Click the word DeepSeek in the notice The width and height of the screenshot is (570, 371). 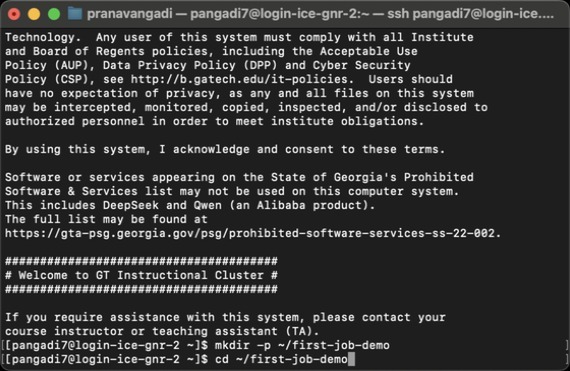(x=131, y=205)
